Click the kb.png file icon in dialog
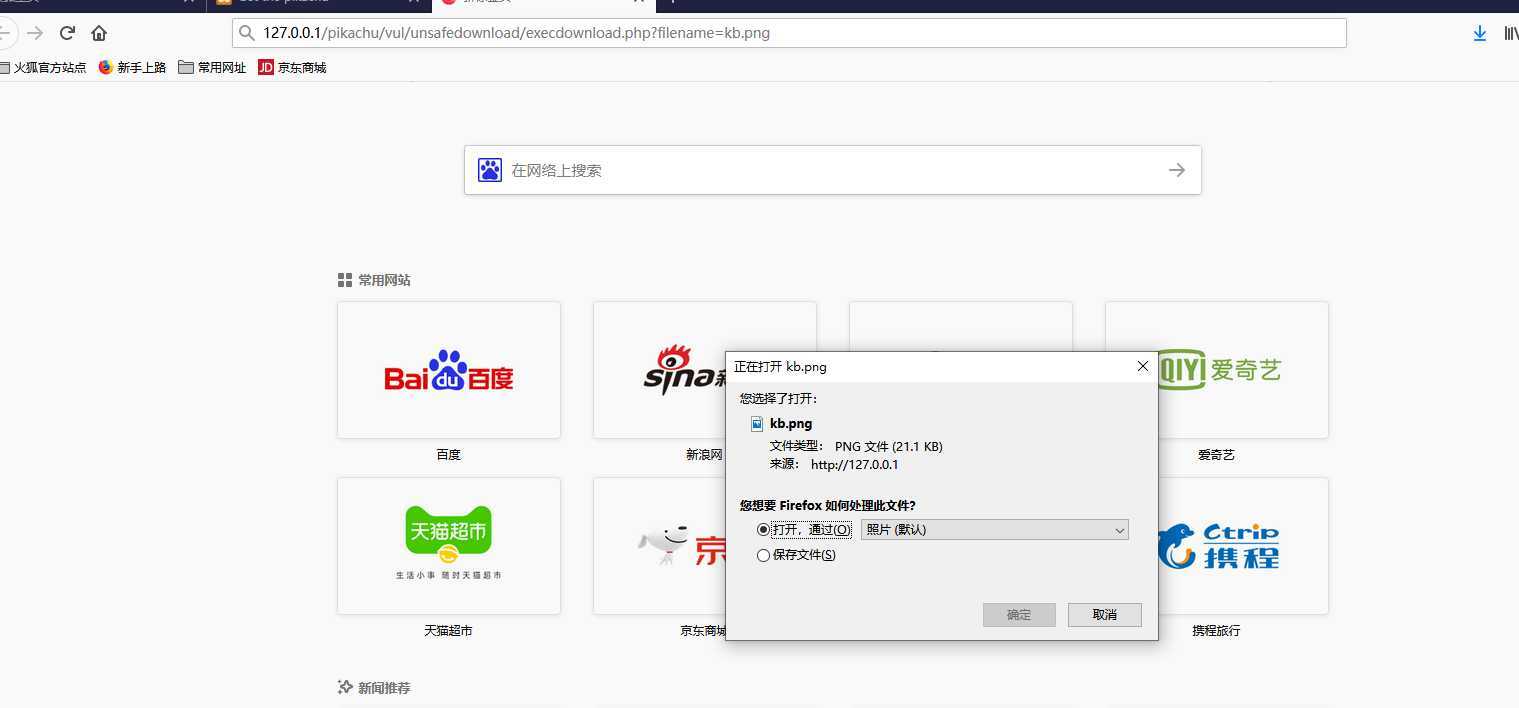 click(758, 423)
